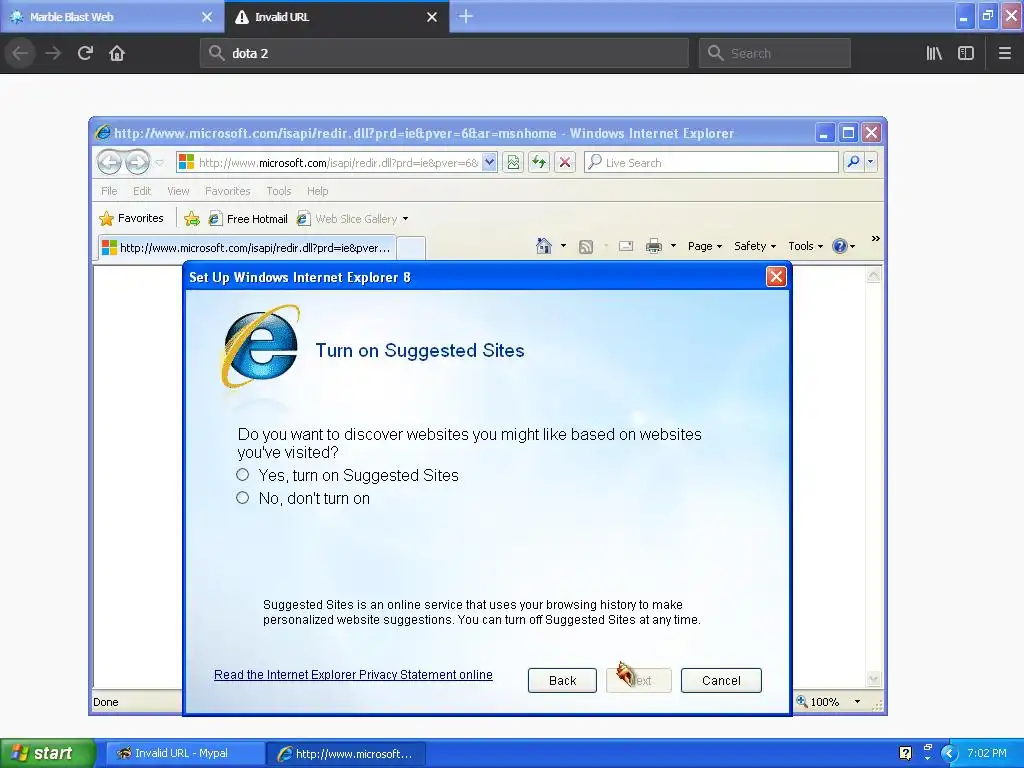The image size is (1024, 768).
Task: Click the IE scrollbar down arrow
Action: point(873,679)
